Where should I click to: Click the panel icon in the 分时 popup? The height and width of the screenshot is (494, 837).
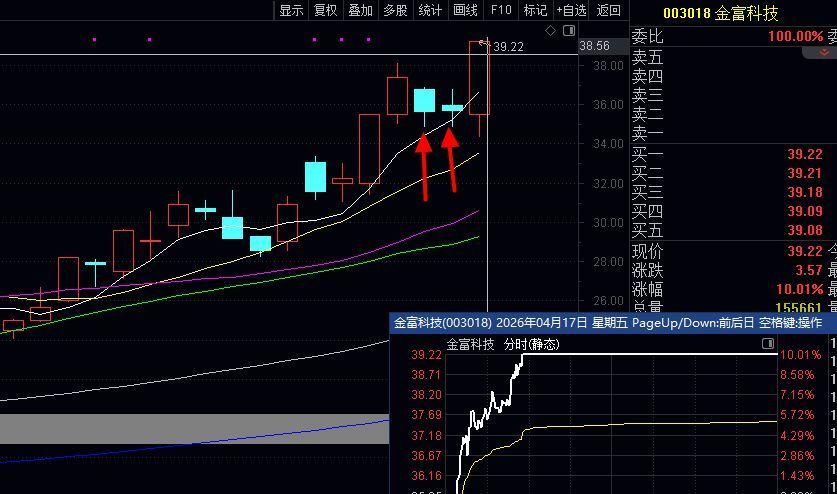pyautogui.click(x=768, y=343)
